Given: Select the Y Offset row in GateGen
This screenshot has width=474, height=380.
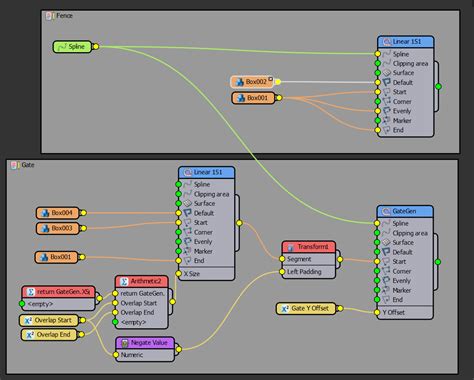Looking at the screenshot, I should (405, 312).
